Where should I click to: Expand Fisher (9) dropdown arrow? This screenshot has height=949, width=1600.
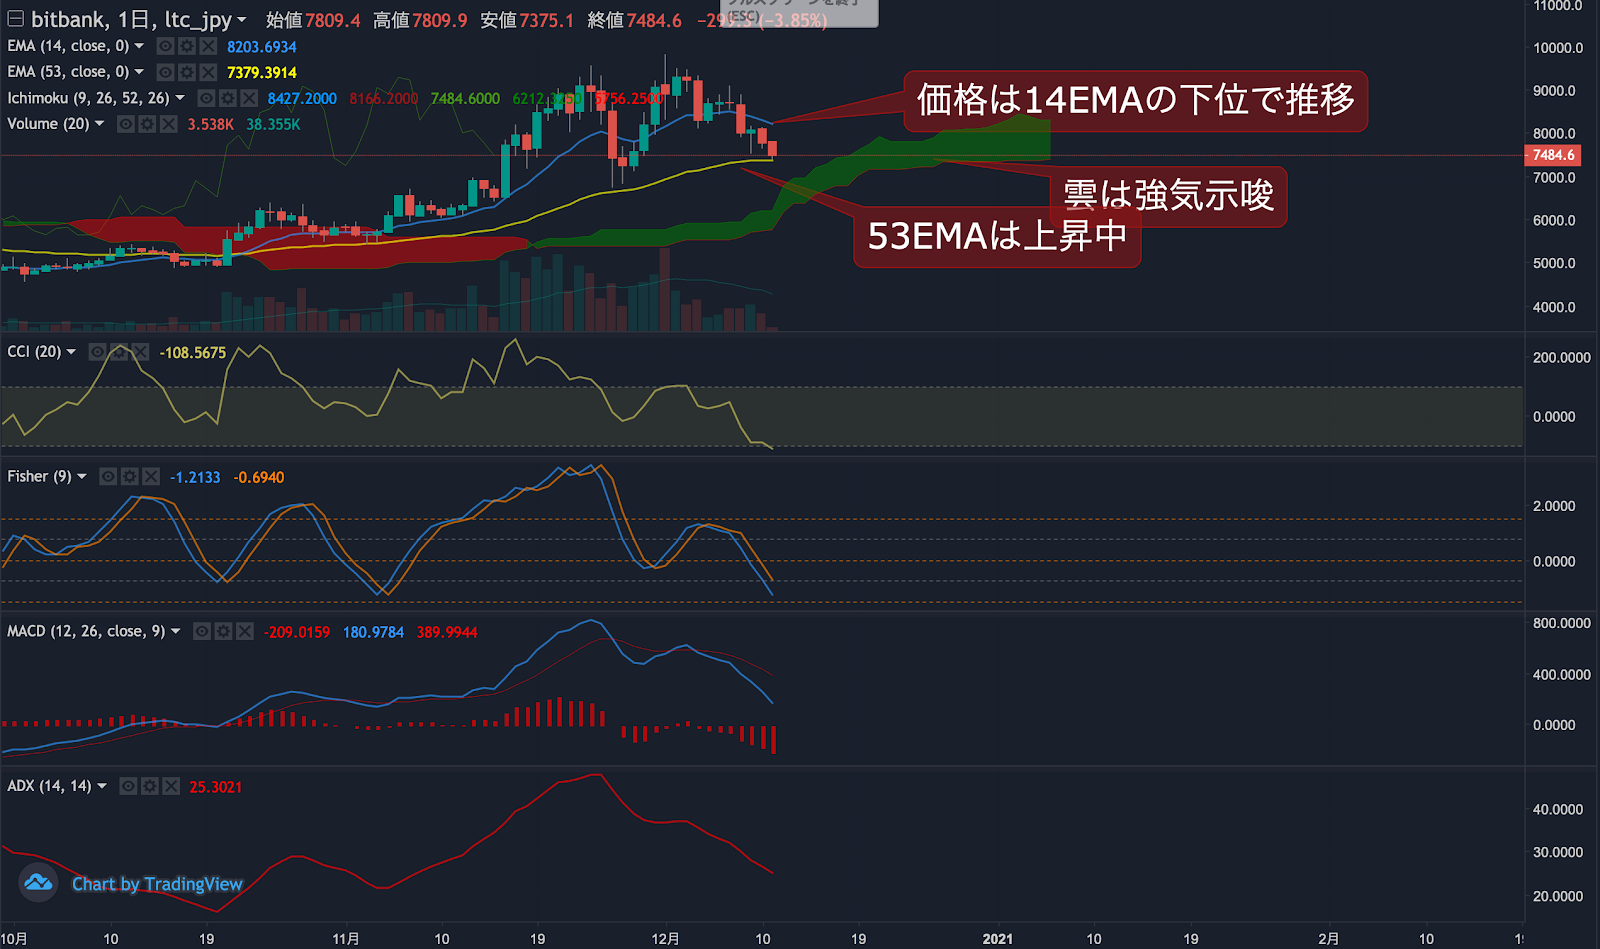[82, 477]
